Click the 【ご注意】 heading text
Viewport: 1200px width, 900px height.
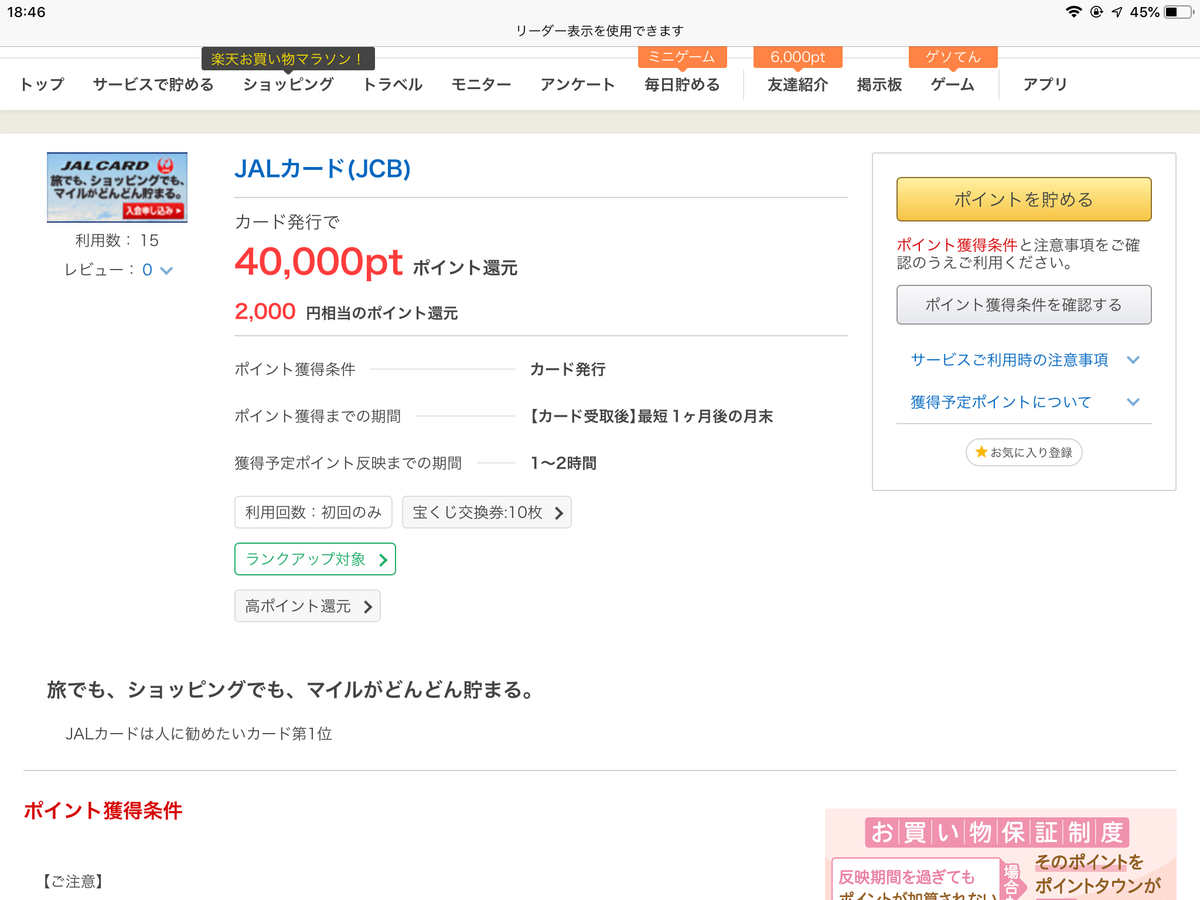coord(73,881)
